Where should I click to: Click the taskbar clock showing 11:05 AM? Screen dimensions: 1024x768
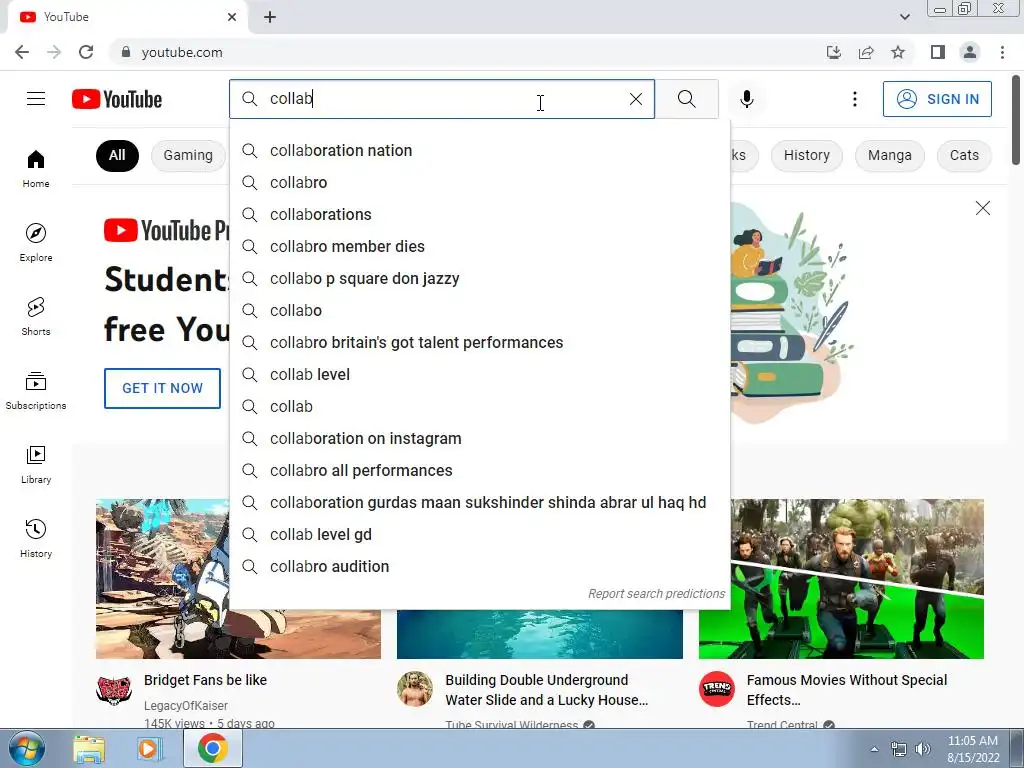(973, 749)
